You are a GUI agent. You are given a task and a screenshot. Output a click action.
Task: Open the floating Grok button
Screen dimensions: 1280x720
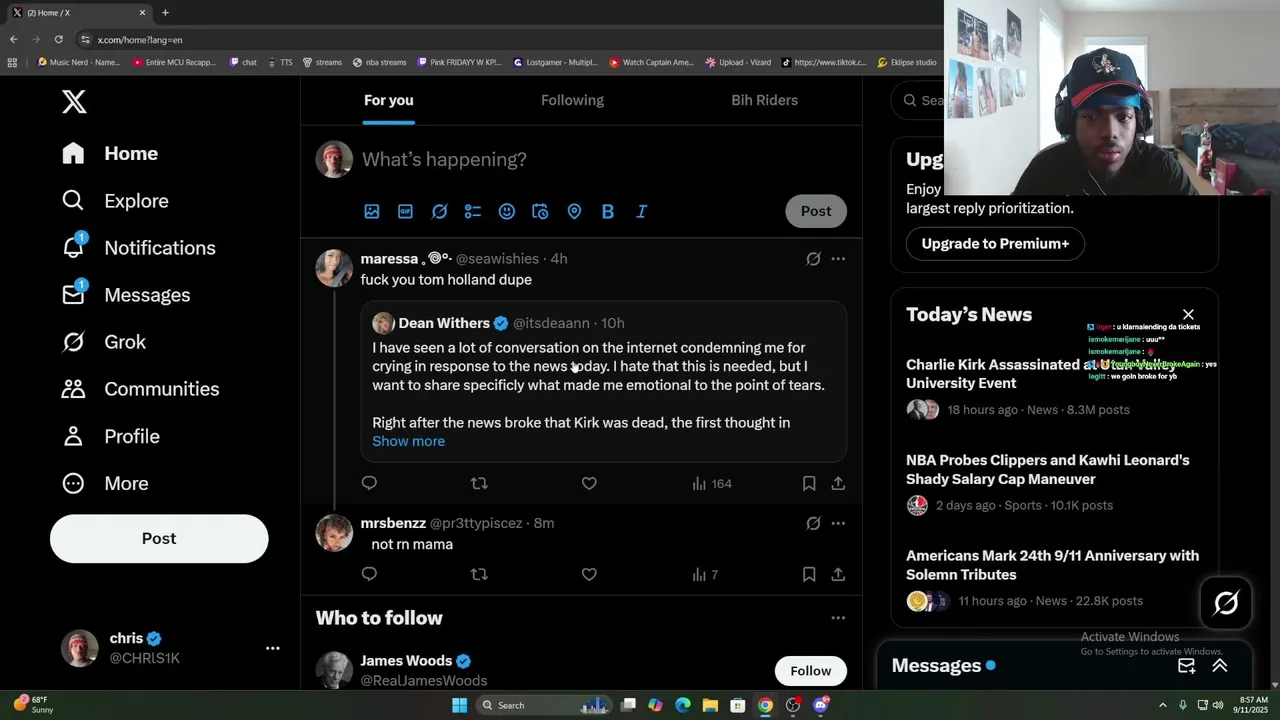[x=1226, y=602]
